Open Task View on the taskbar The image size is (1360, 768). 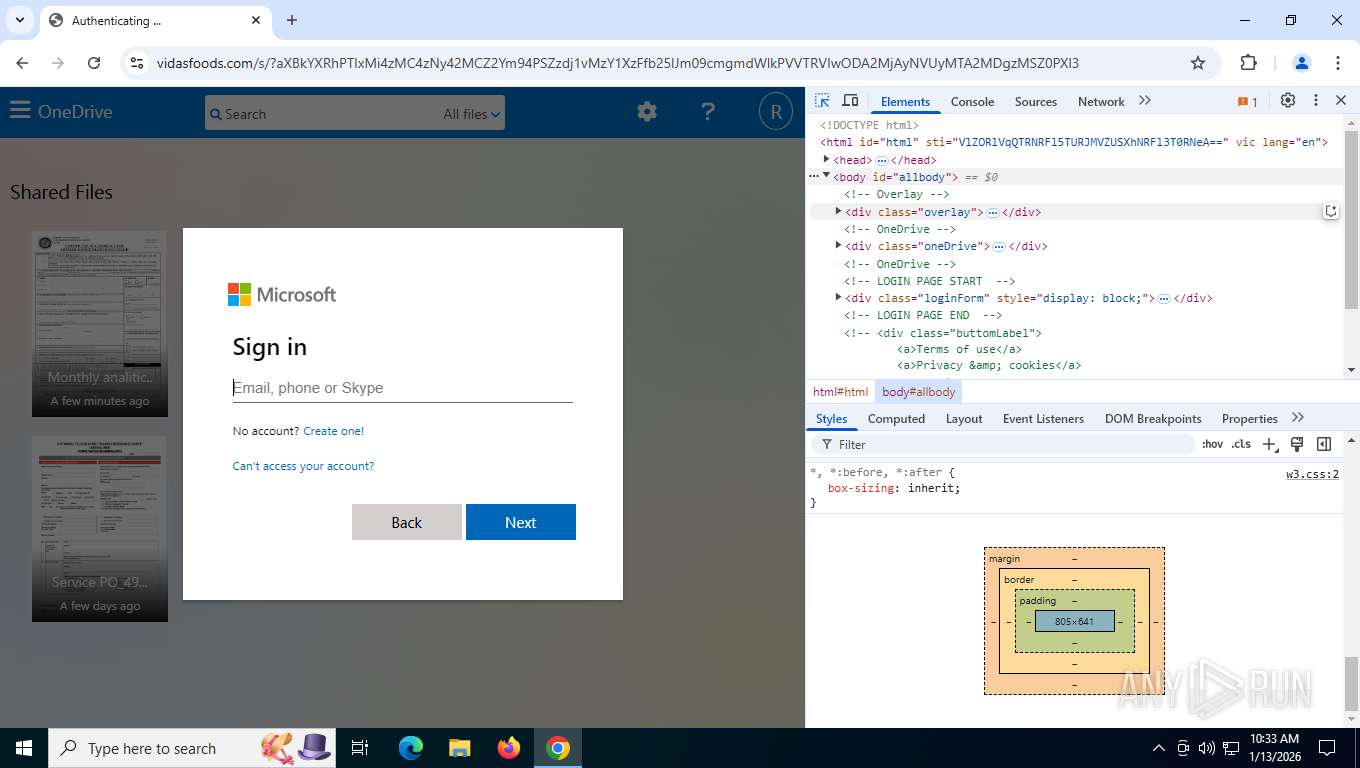coord(360,748)
